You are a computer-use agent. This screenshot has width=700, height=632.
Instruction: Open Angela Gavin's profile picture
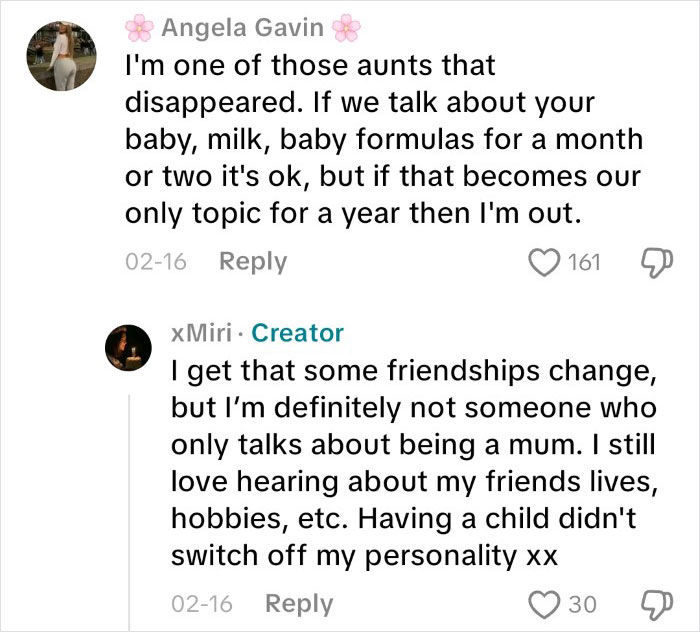point(62,56)
